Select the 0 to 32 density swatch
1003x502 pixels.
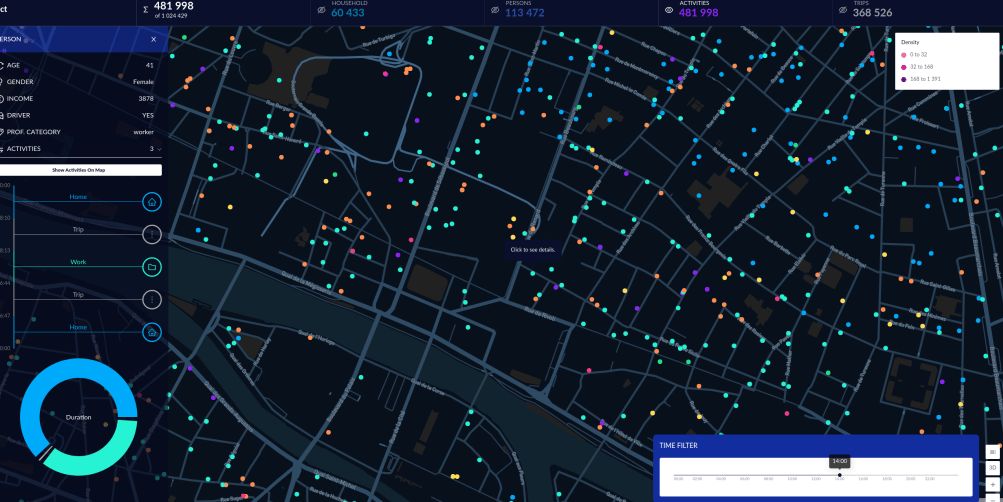904,54
